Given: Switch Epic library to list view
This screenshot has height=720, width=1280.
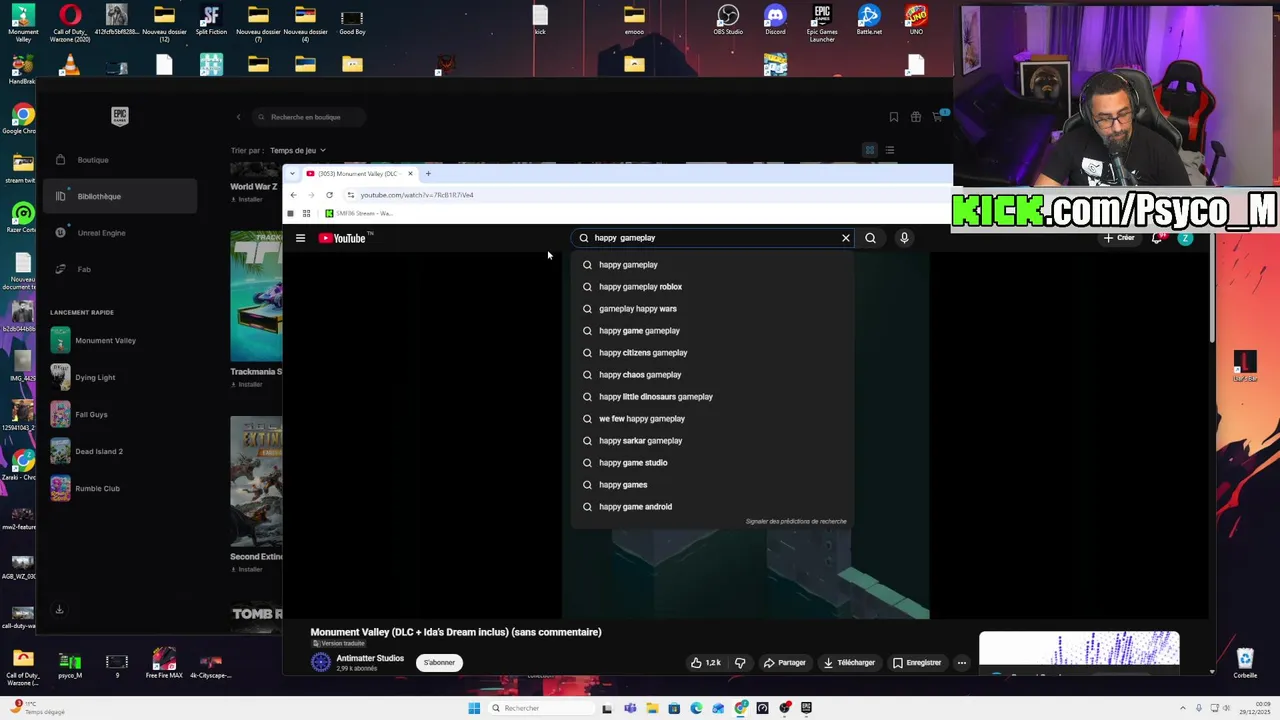Looking at the screenshot, I should (x=889, y=151).
